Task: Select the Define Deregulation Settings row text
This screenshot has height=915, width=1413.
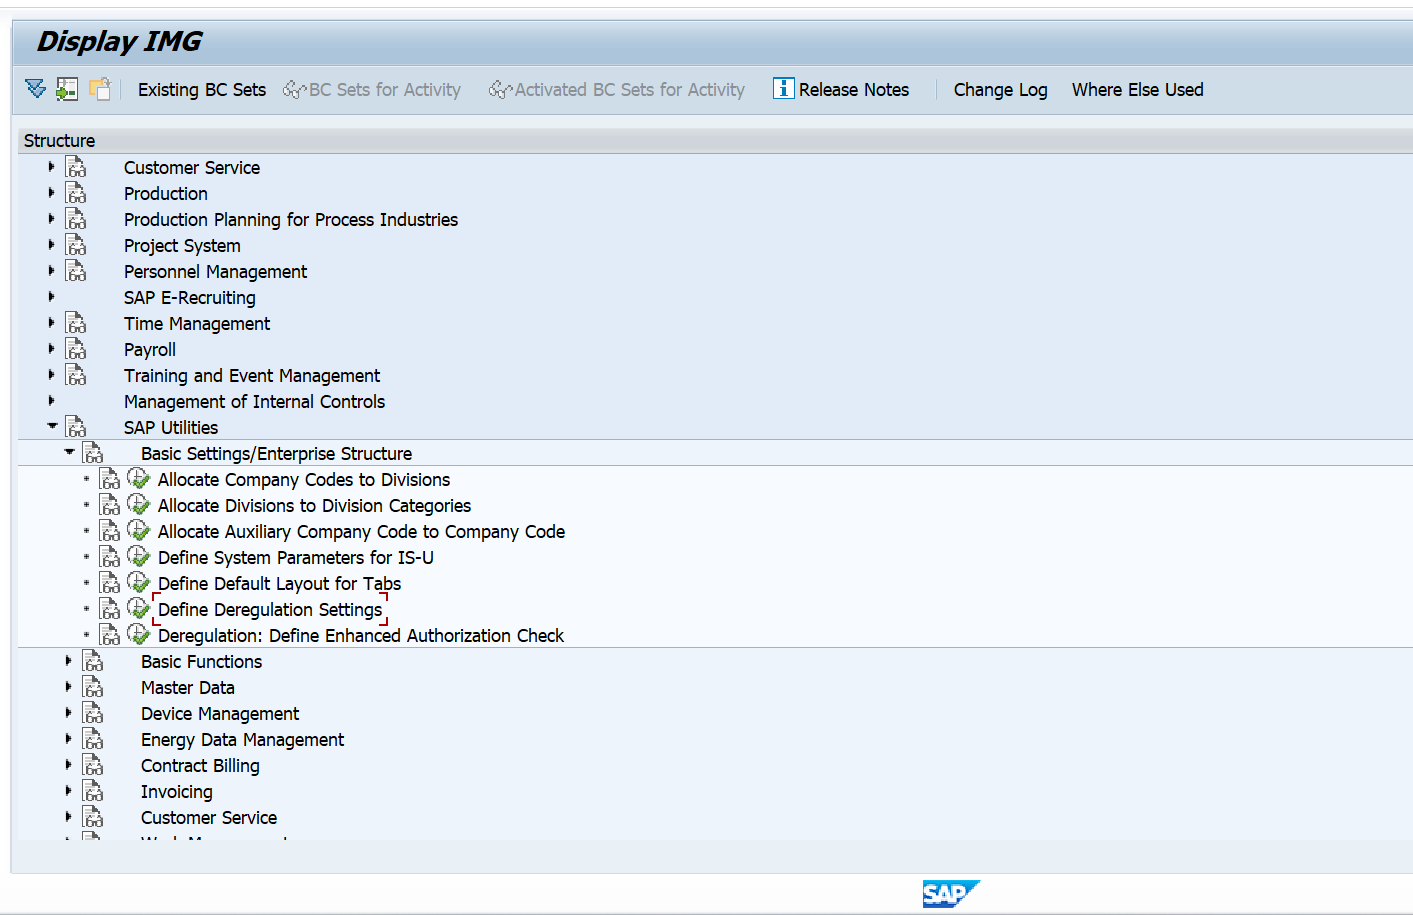Action: (270, 610)
